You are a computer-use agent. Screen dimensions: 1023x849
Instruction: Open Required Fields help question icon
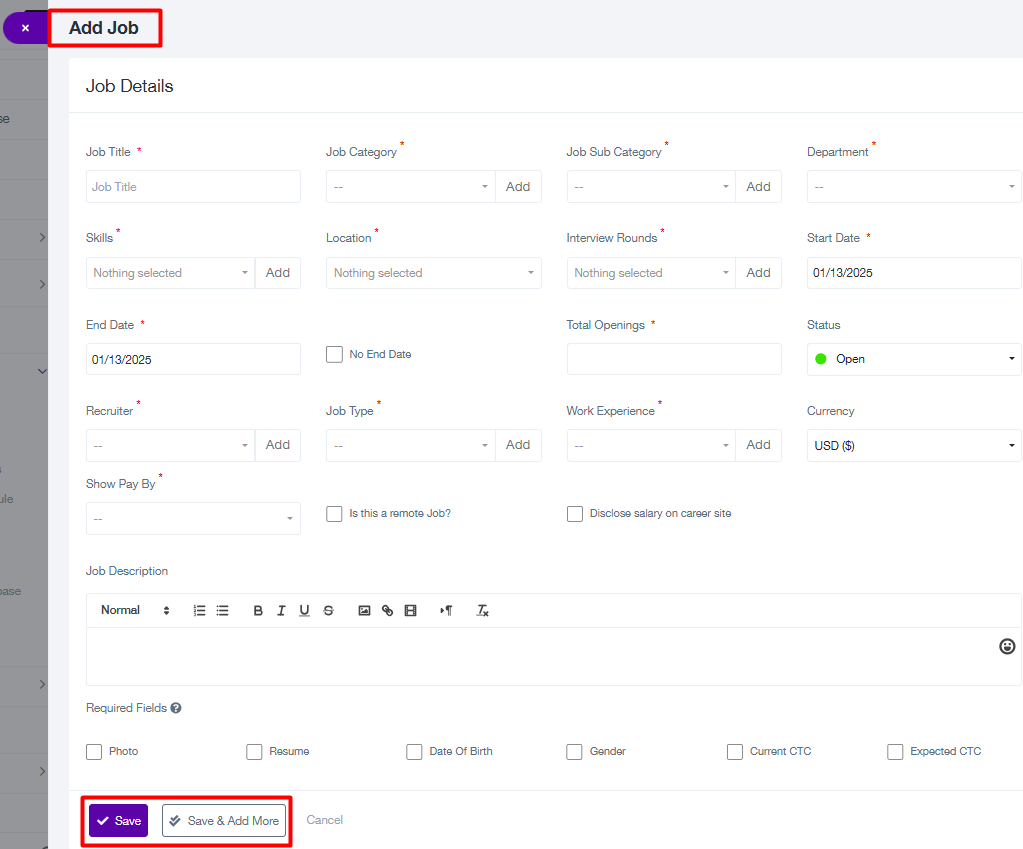tap(176, 708)
